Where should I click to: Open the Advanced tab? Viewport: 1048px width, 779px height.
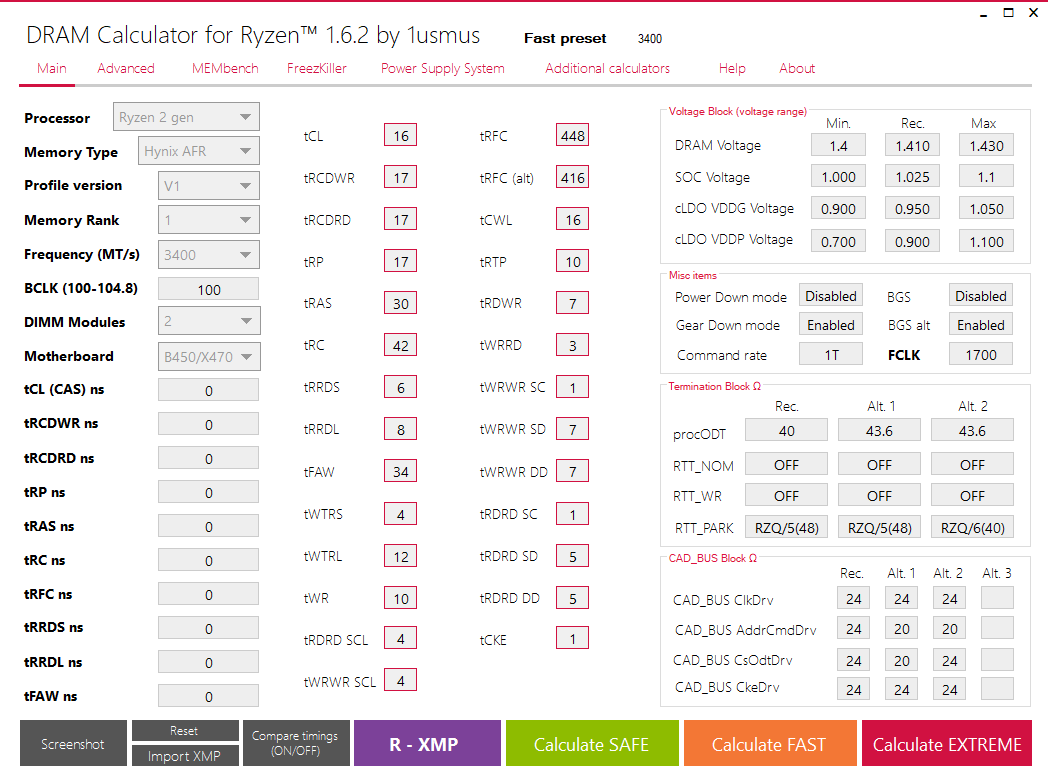tap(126, 68)
